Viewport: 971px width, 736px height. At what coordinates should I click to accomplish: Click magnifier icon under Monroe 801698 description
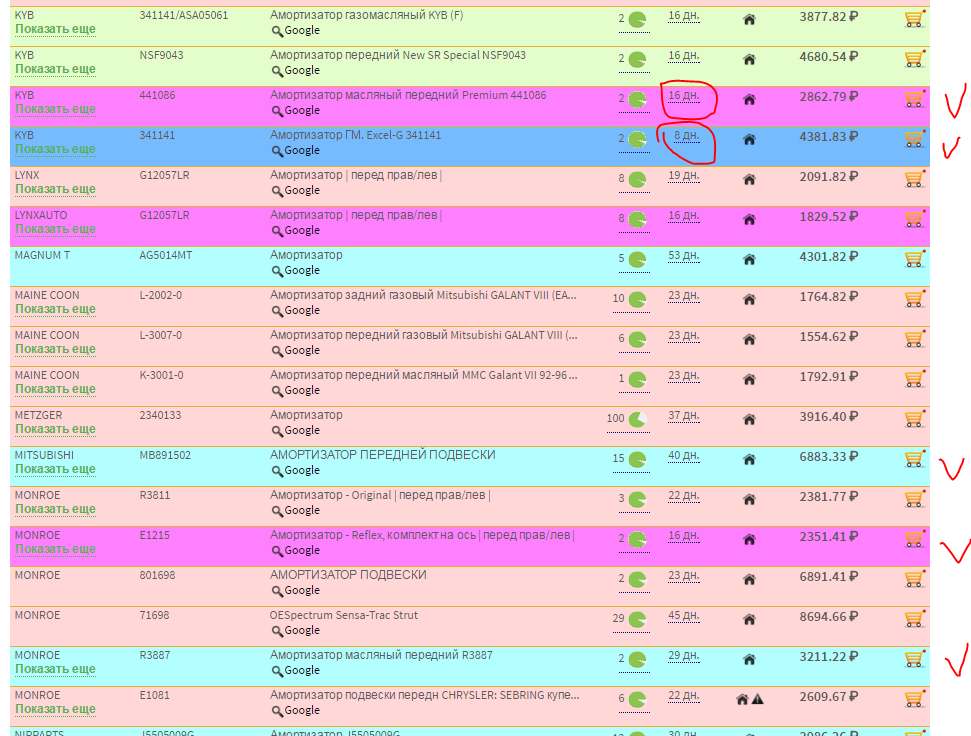[277, 591]
